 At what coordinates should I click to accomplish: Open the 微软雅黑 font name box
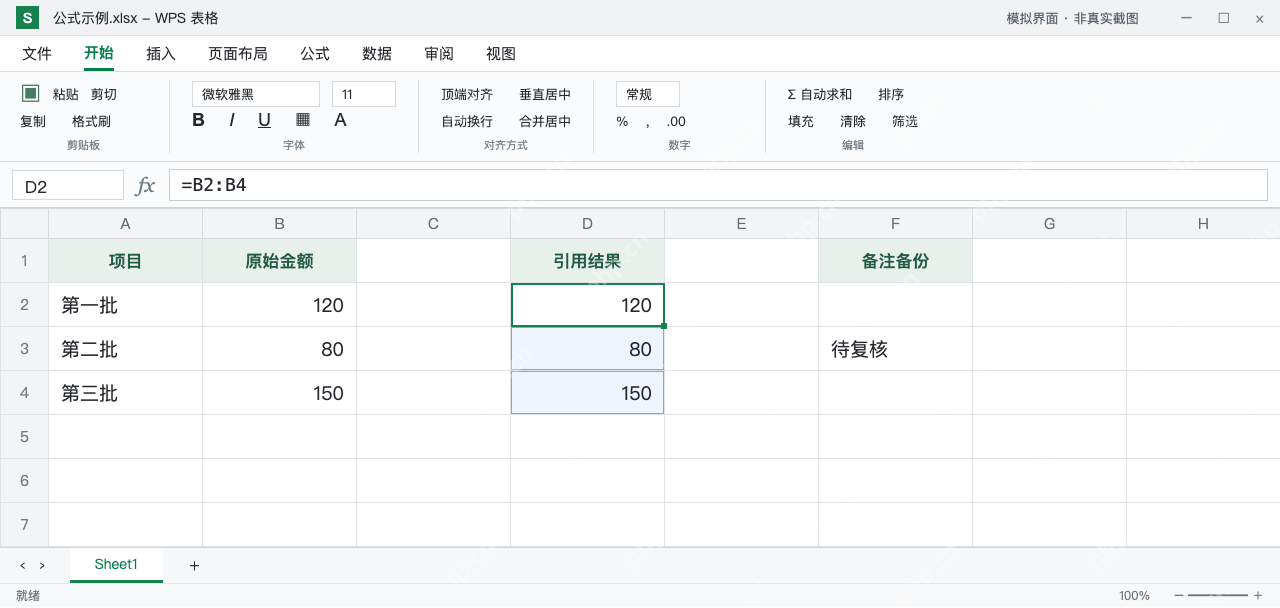pyautogui.click(x=256, y=94)
